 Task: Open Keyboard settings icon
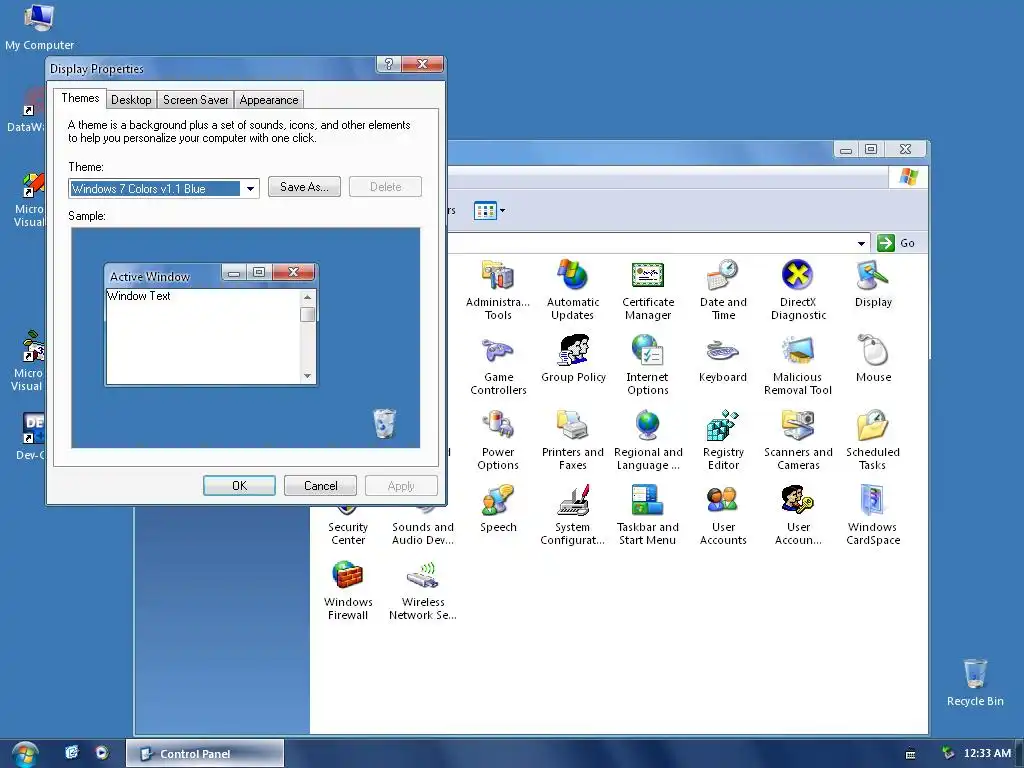[x=722, y=359]
